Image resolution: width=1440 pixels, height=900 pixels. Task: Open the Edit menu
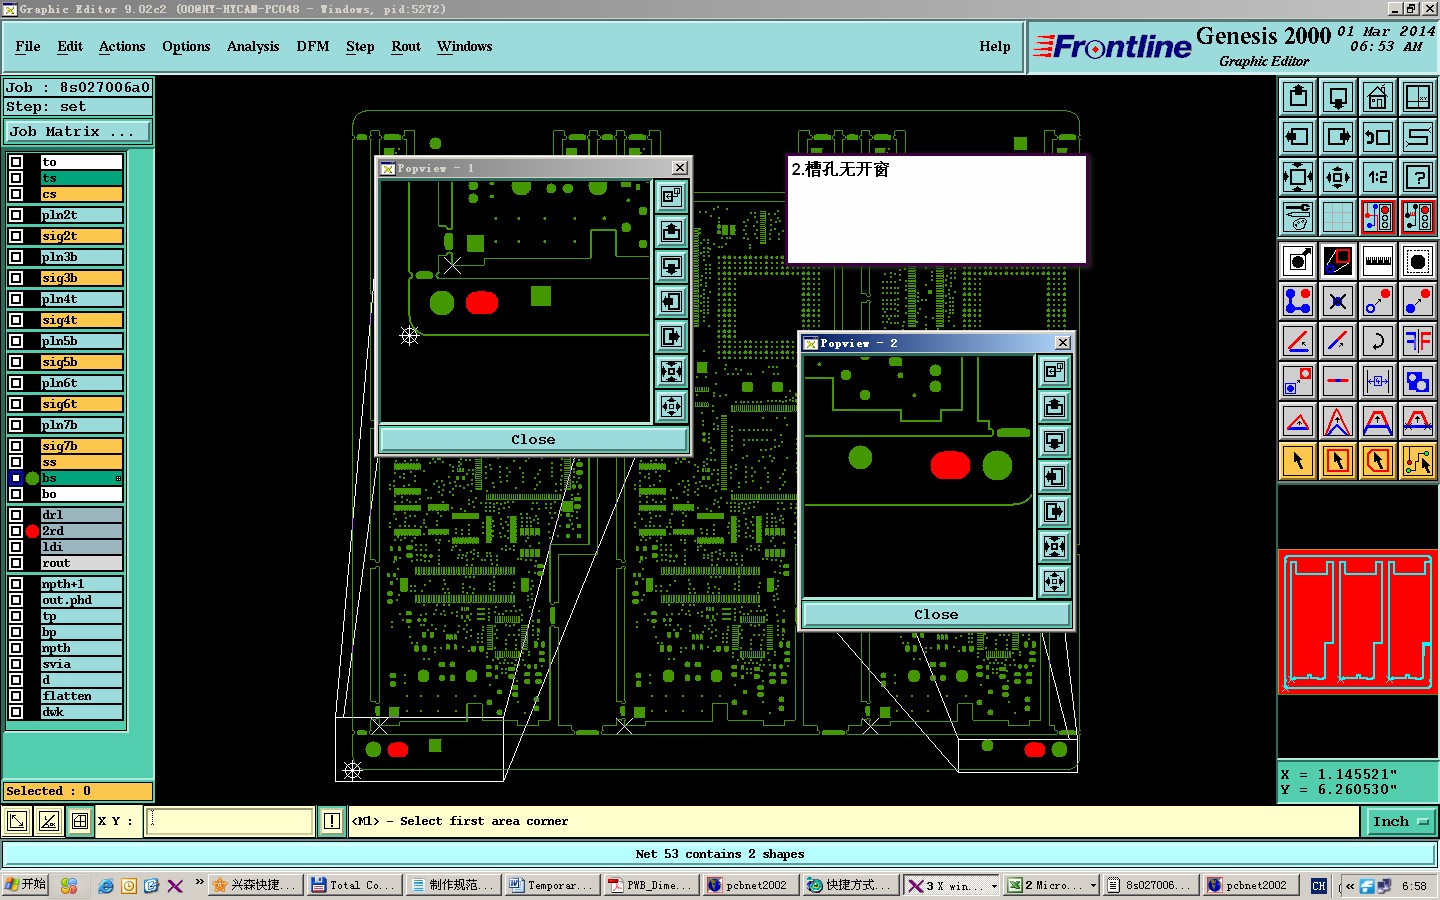(x=70, y=46)
